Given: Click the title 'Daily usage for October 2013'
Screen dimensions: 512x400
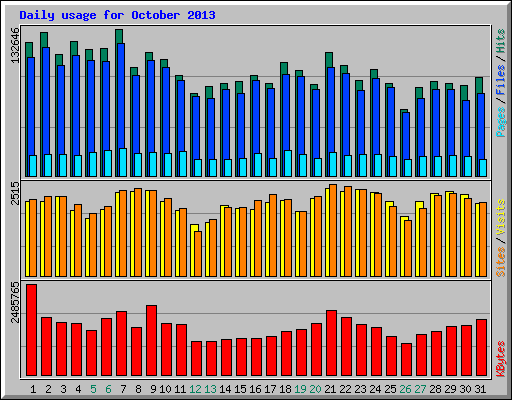Looking at the screenshot, I should pos(117,15).
